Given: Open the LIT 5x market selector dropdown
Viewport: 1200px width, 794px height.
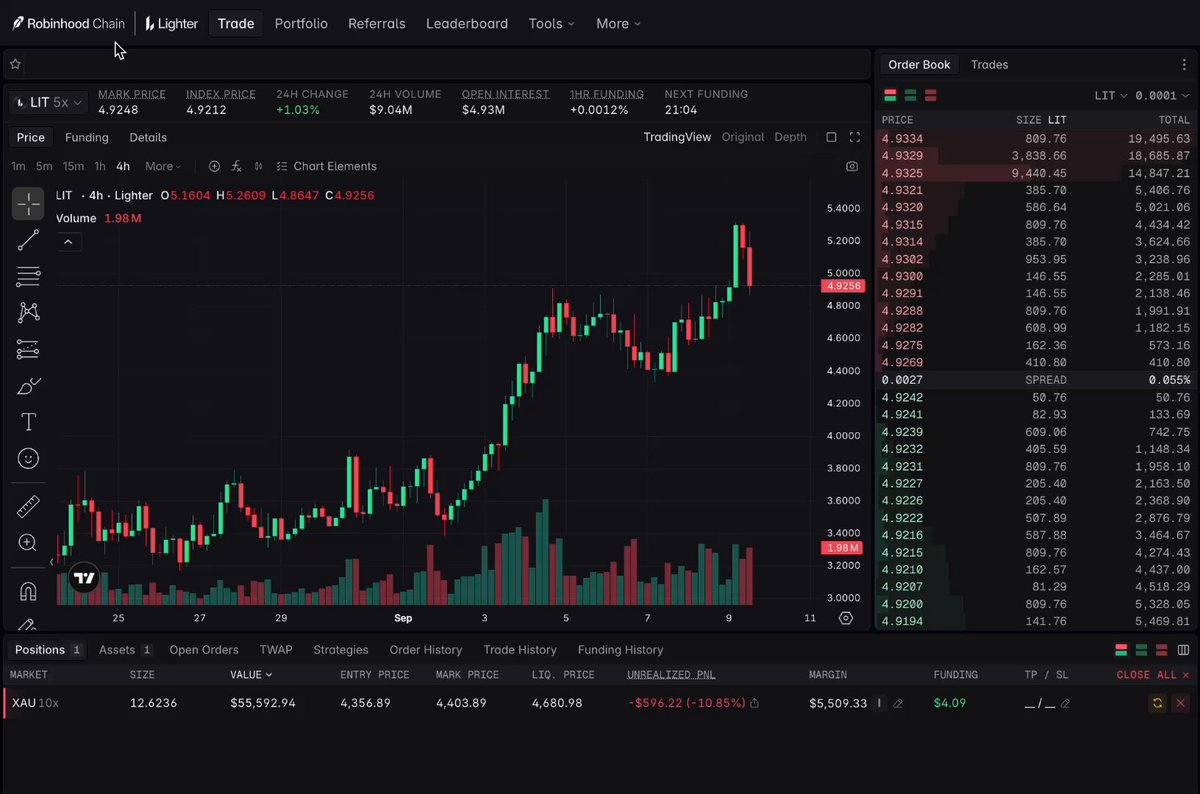Looking at the screenshot, I should 48,102.
